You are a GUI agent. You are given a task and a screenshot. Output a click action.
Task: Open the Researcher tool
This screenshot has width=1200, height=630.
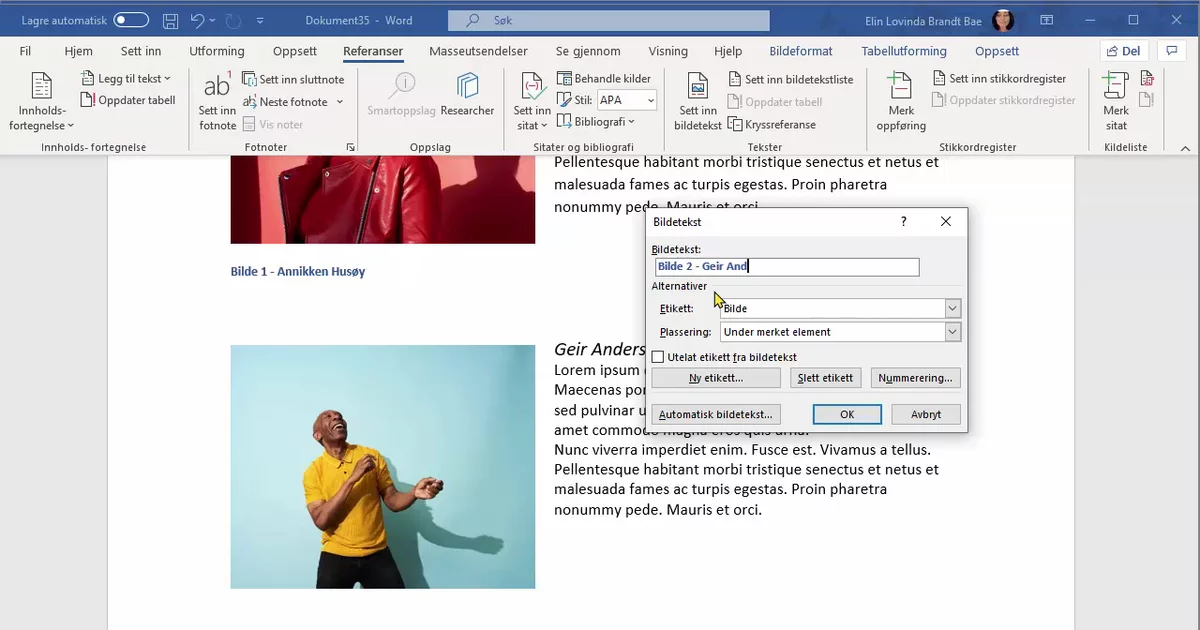click(x=467, y=95)
